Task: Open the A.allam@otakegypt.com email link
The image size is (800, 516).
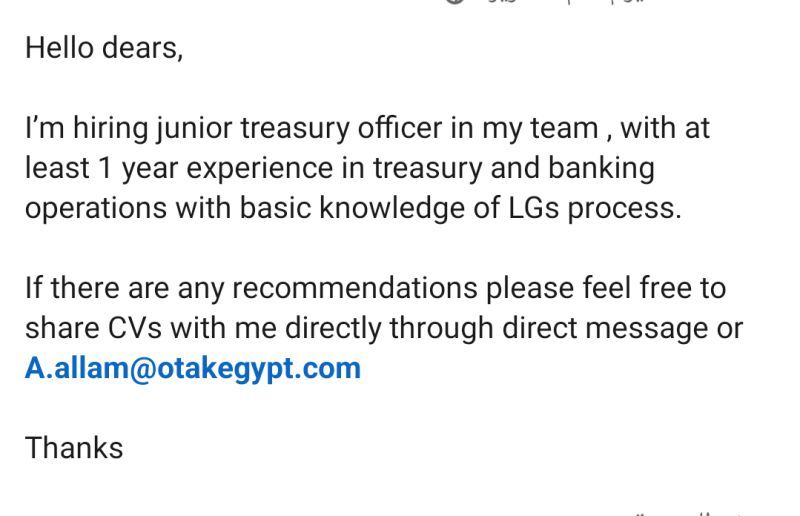Action: pyautogui.click(x=193, y=368)
